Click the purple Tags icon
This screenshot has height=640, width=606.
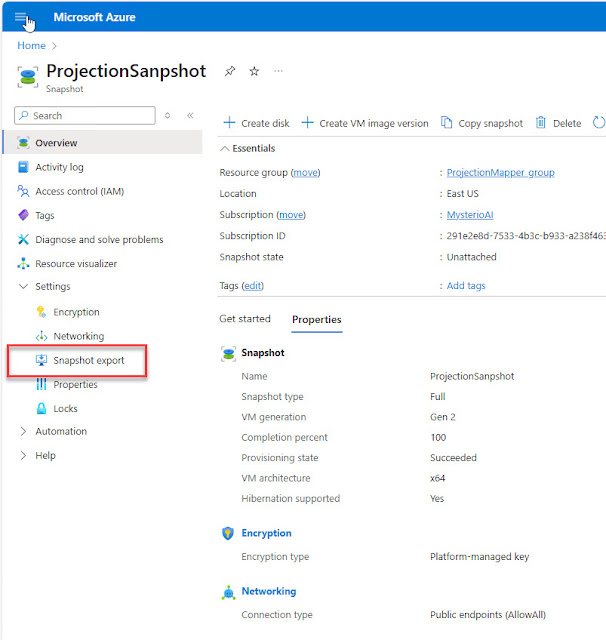(23, 215)
